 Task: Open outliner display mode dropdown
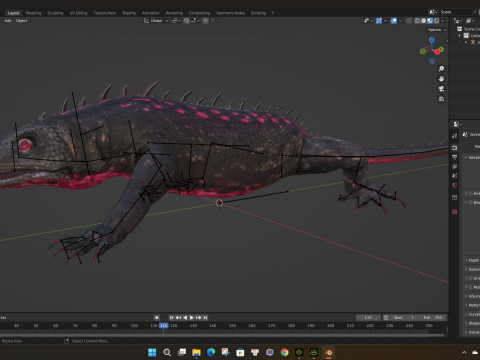pos(469,21)
